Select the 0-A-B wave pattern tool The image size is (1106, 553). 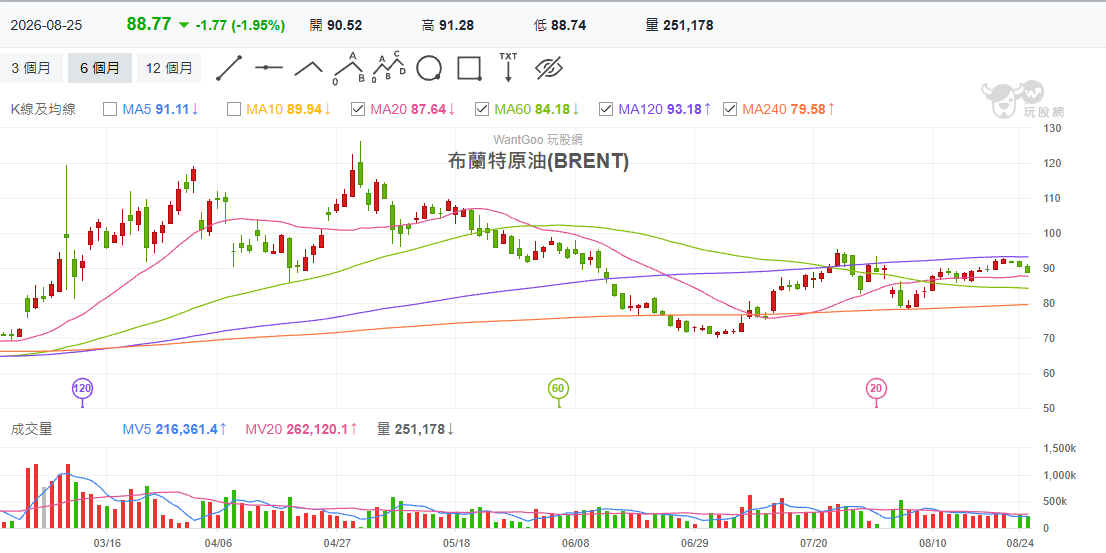348,67
